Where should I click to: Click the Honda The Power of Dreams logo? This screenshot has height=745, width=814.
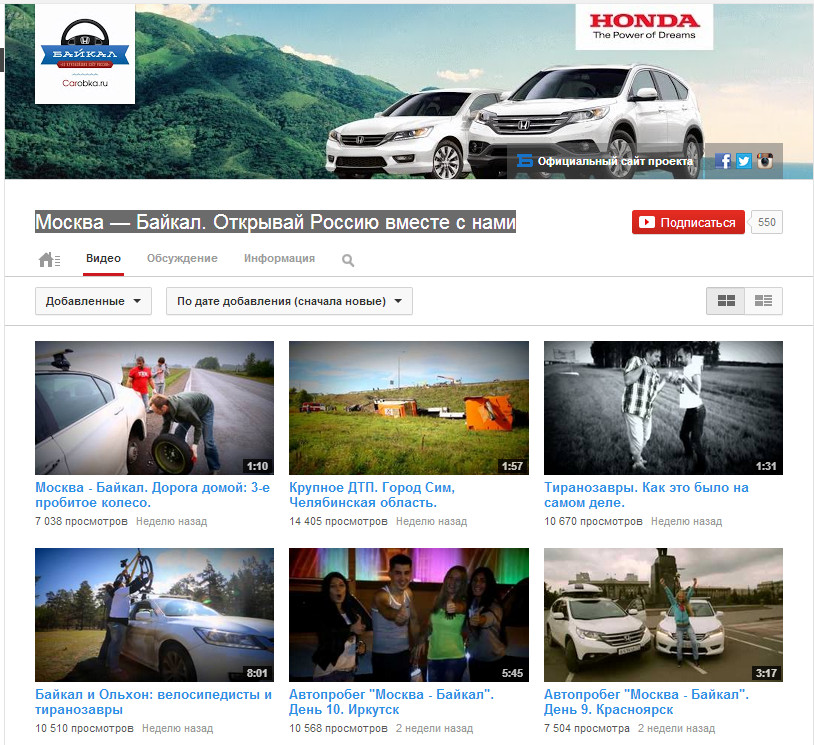644,27
